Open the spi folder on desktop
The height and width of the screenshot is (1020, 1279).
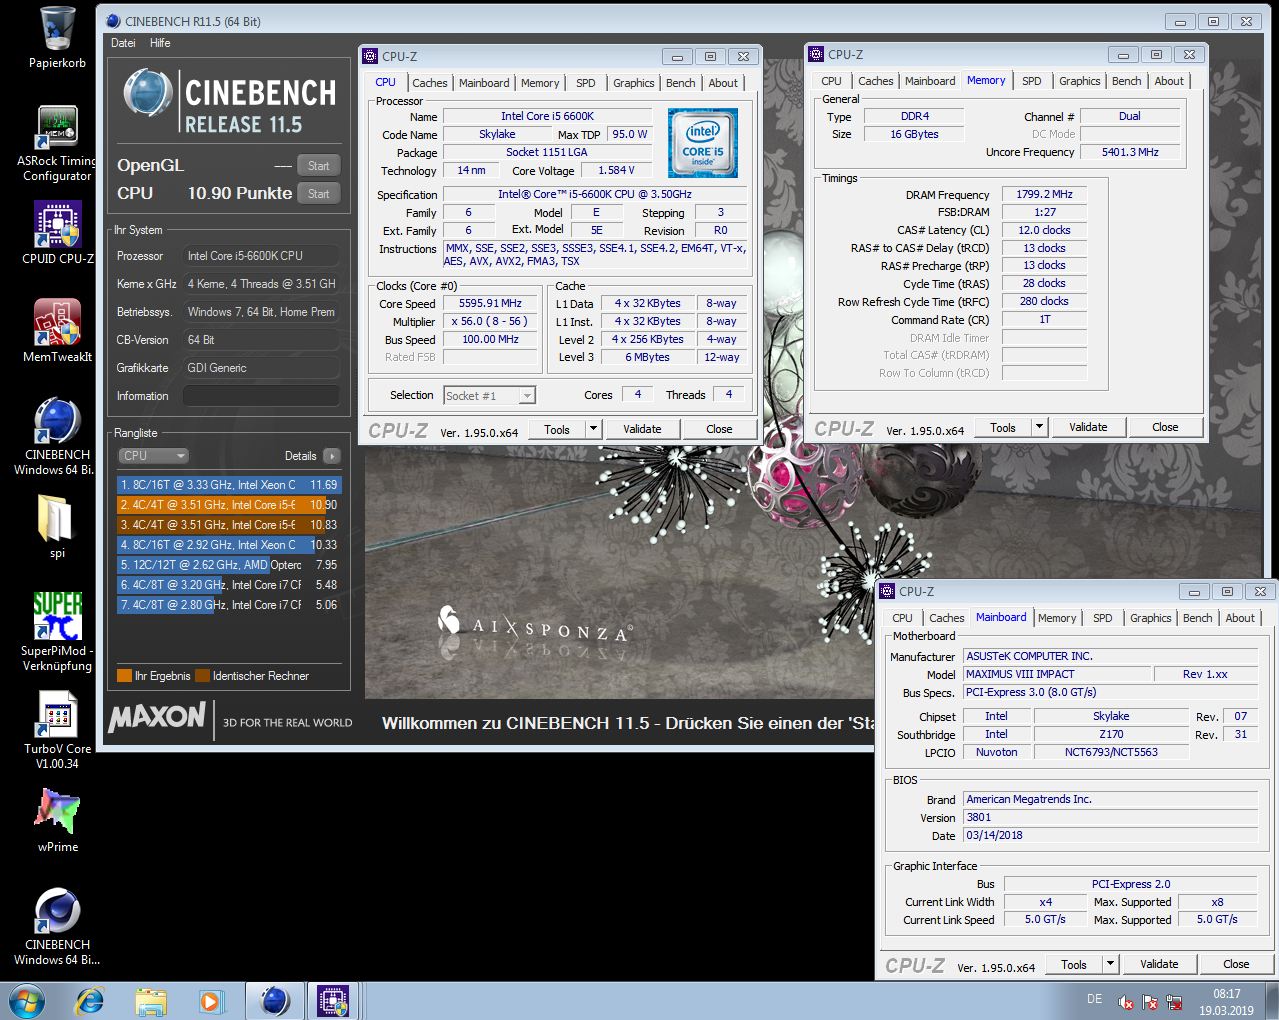tap(57, 525)
